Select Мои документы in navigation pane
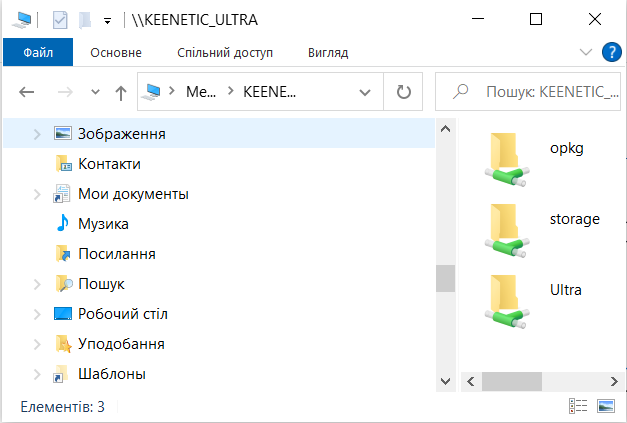 [133, 194]
